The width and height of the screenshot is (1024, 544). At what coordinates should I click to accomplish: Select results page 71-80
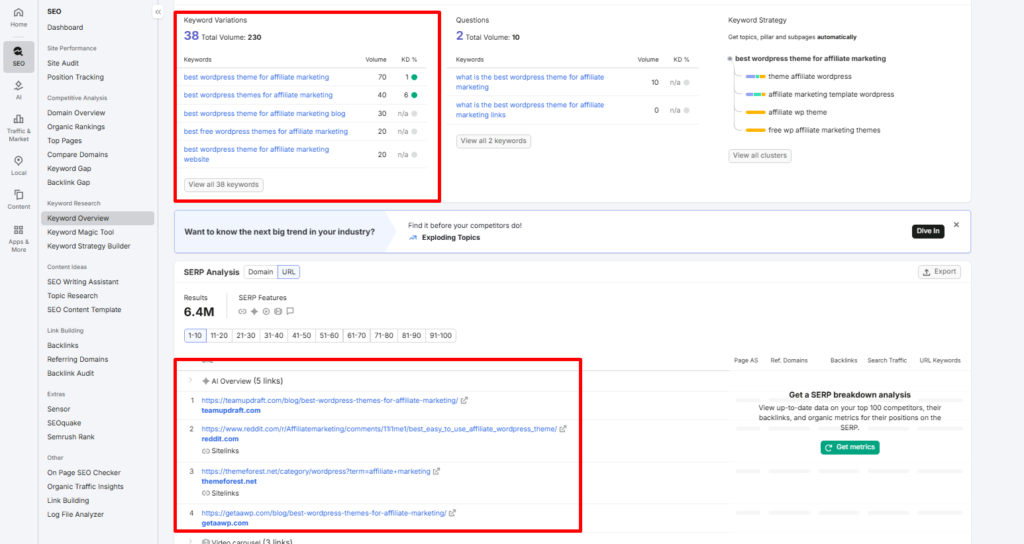384,336
